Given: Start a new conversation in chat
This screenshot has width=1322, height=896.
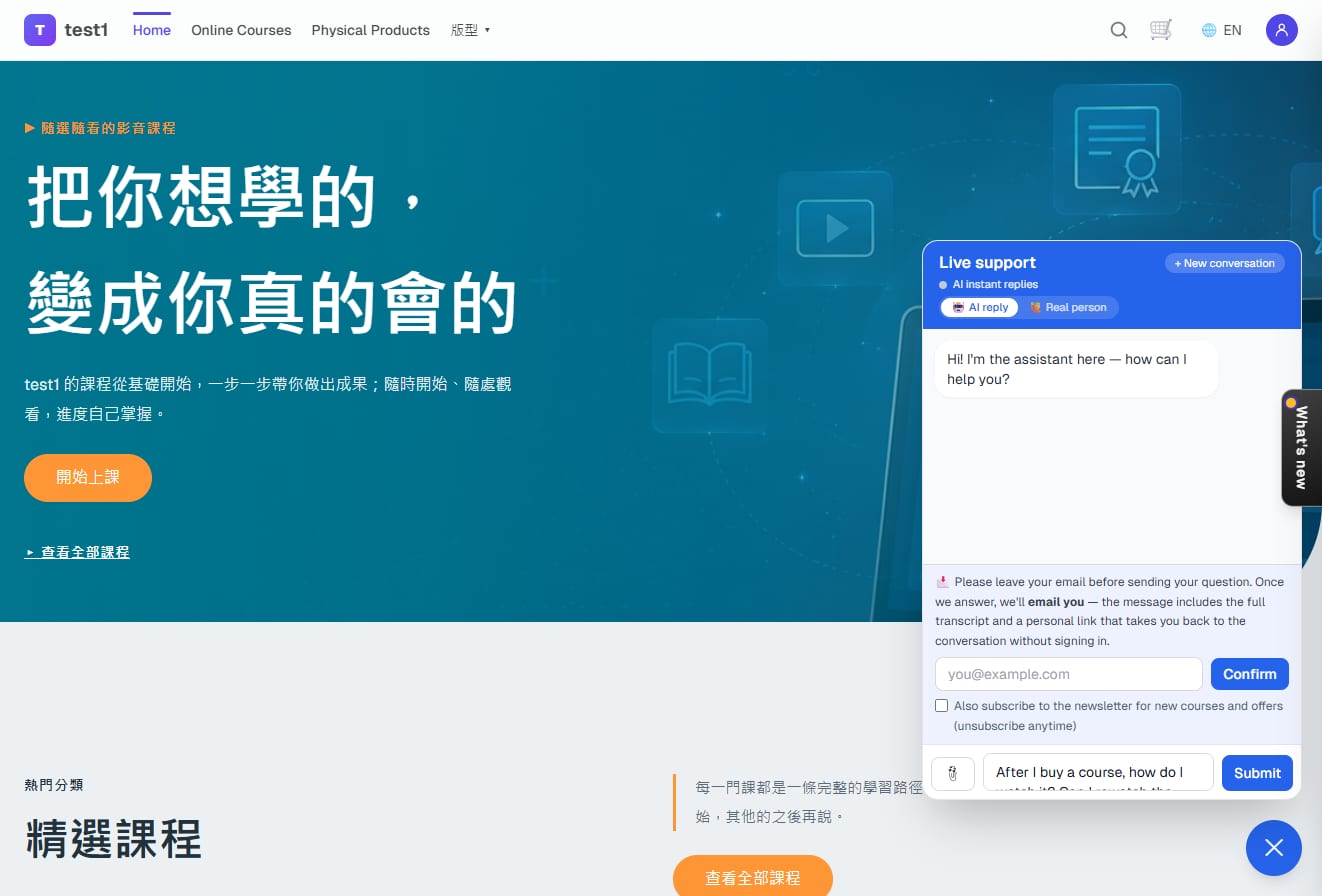Looking at the screenshot, I should (1225, 263).
